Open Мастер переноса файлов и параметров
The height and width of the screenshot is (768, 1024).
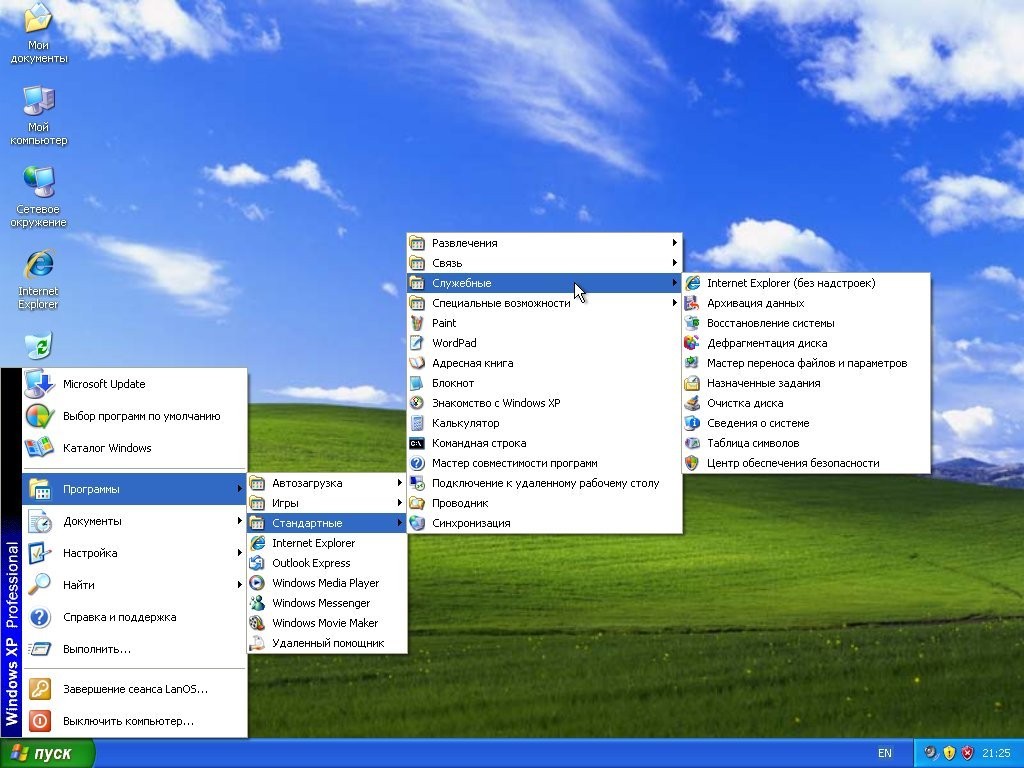coord(806,363)
